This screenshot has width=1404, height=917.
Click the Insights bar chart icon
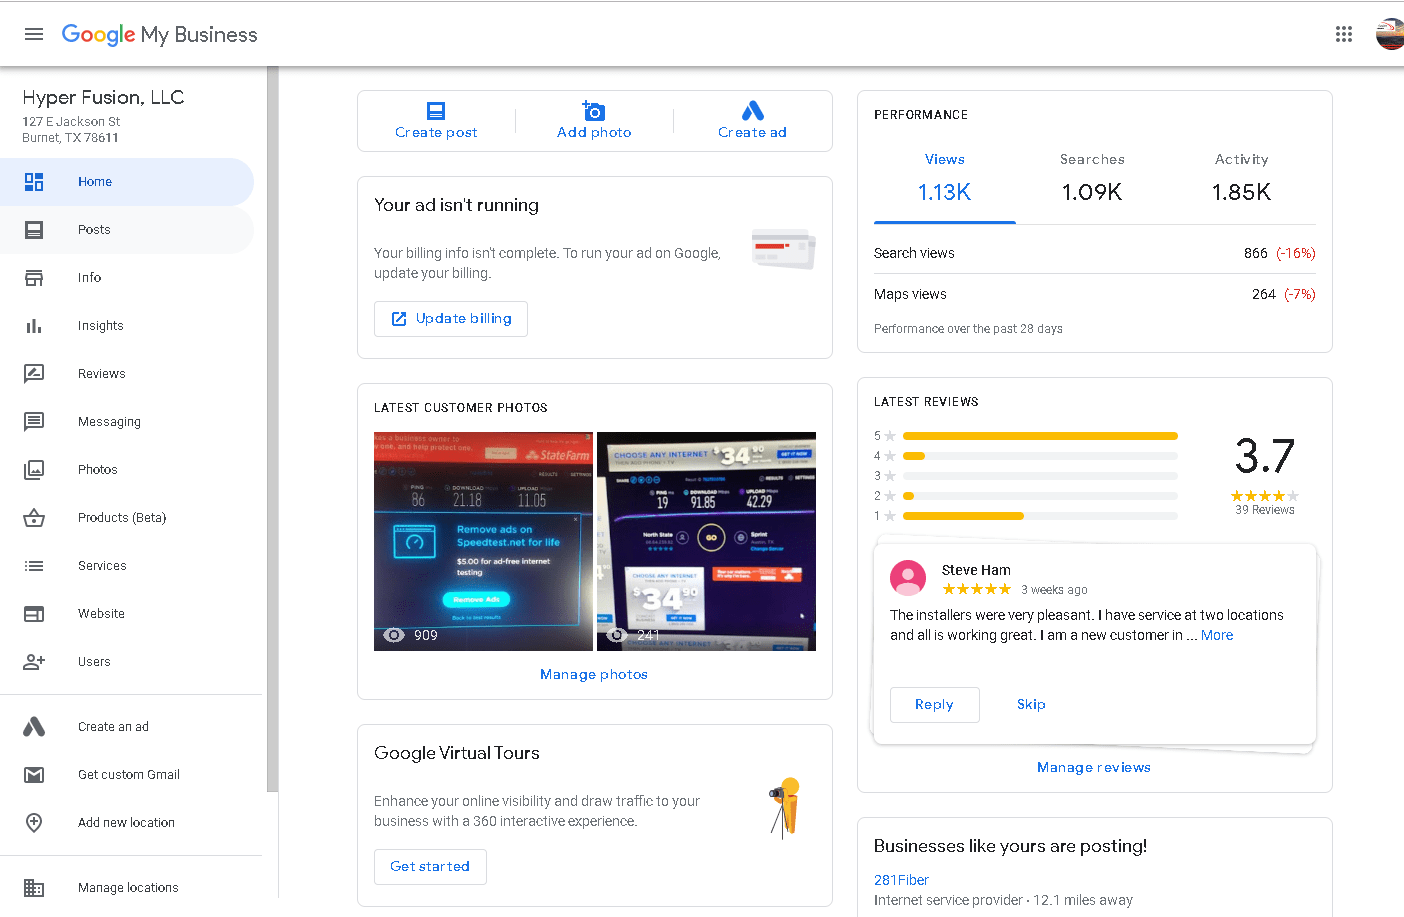[34, 326]
